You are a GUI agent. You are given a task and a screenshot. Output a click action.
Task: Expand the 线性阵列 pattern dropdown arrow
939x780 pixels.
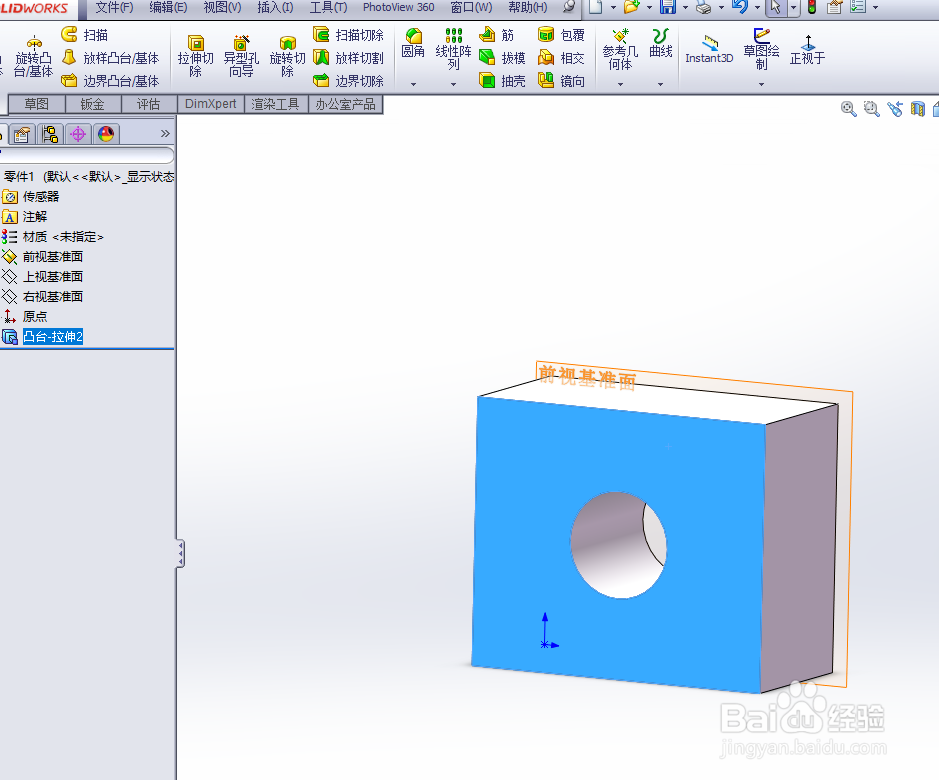click(x=453, y=84)
